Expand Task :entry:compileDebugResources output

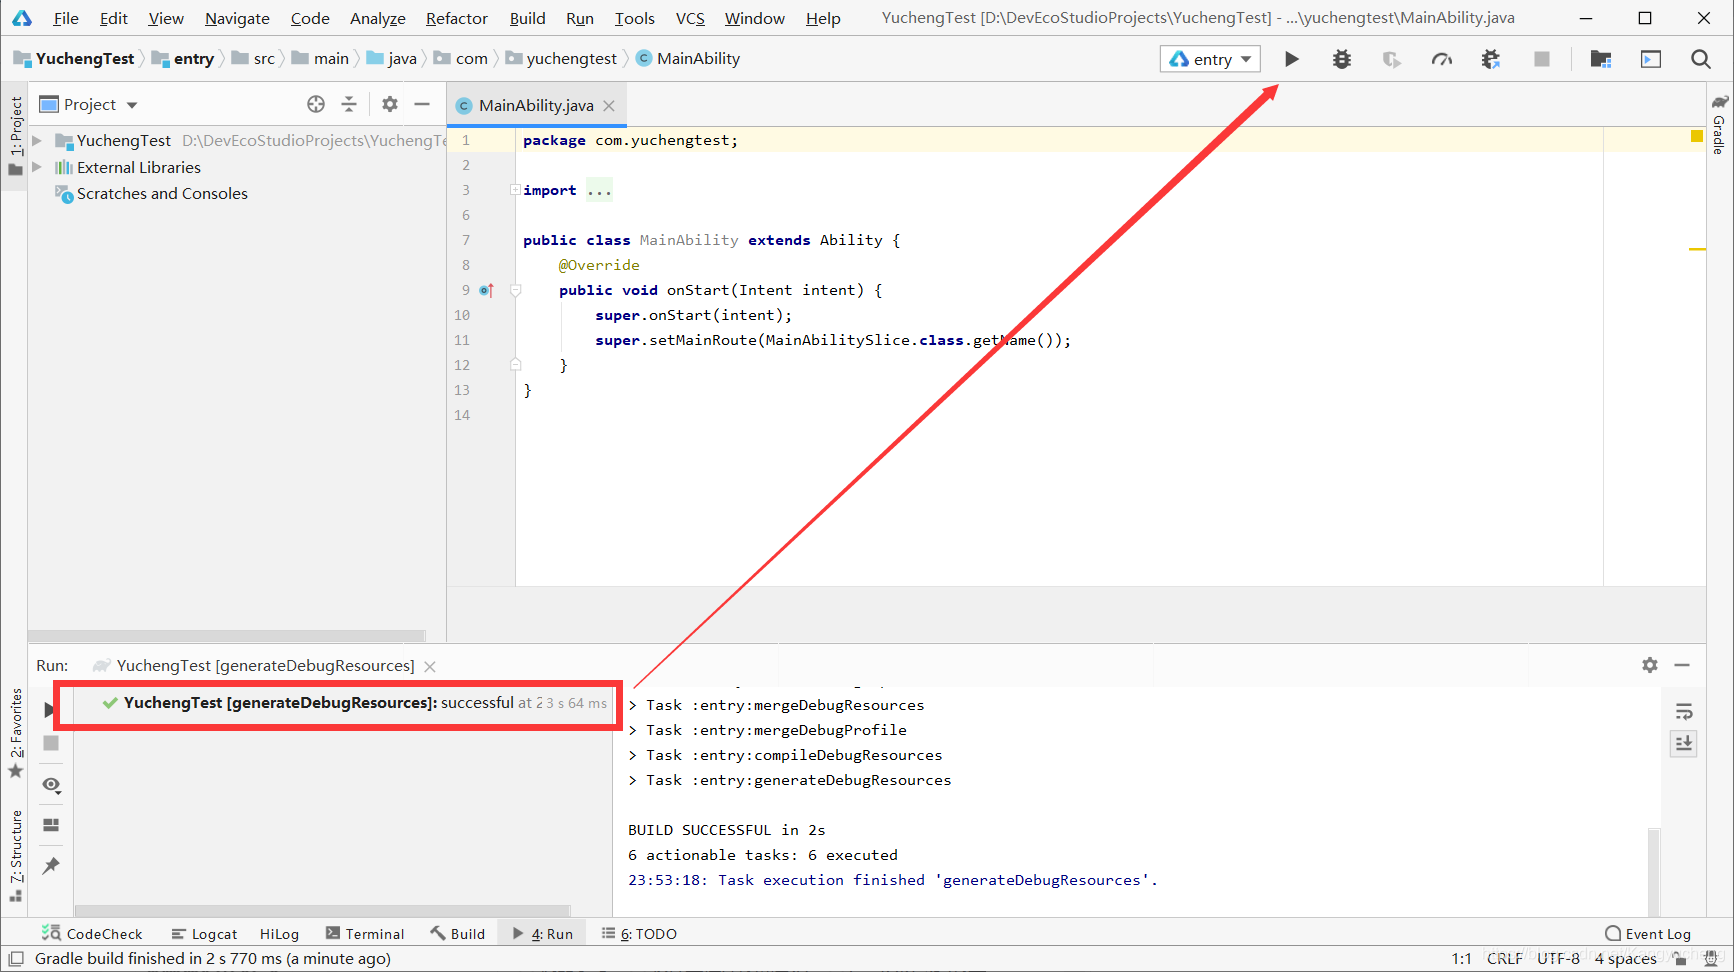pos(632,755)
